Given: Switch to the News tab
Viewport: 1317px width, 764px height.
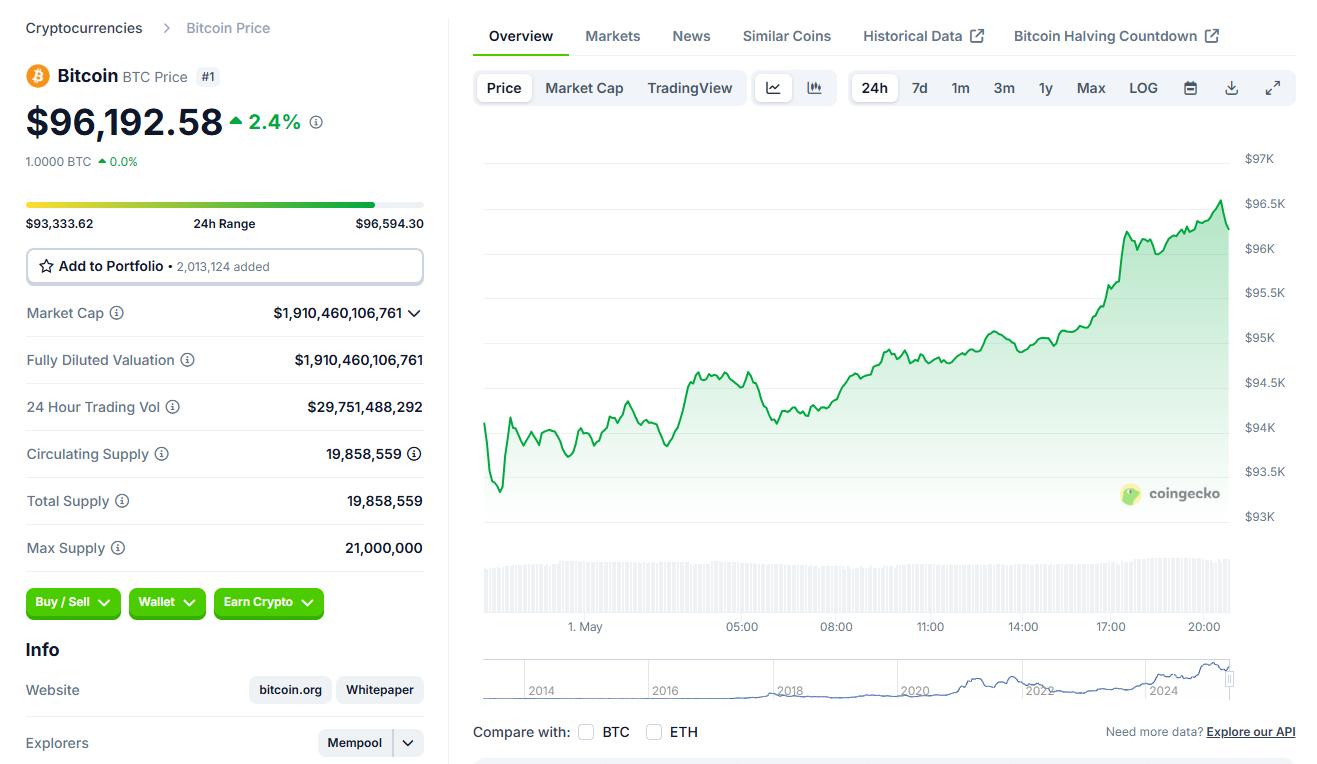Looking at the screenshot, I should (691, 36).
